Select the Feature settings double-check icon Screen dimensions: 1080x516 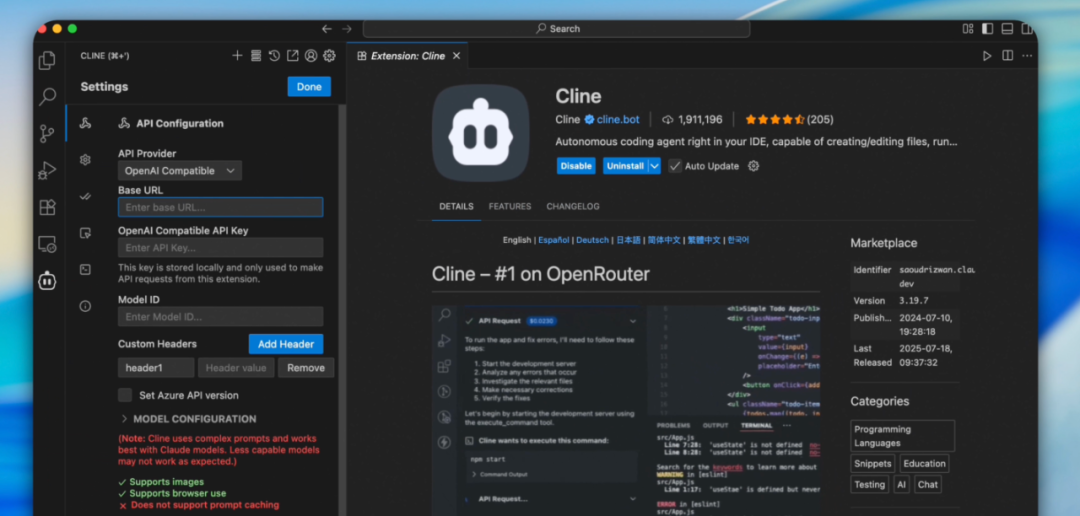coord(85,196)
